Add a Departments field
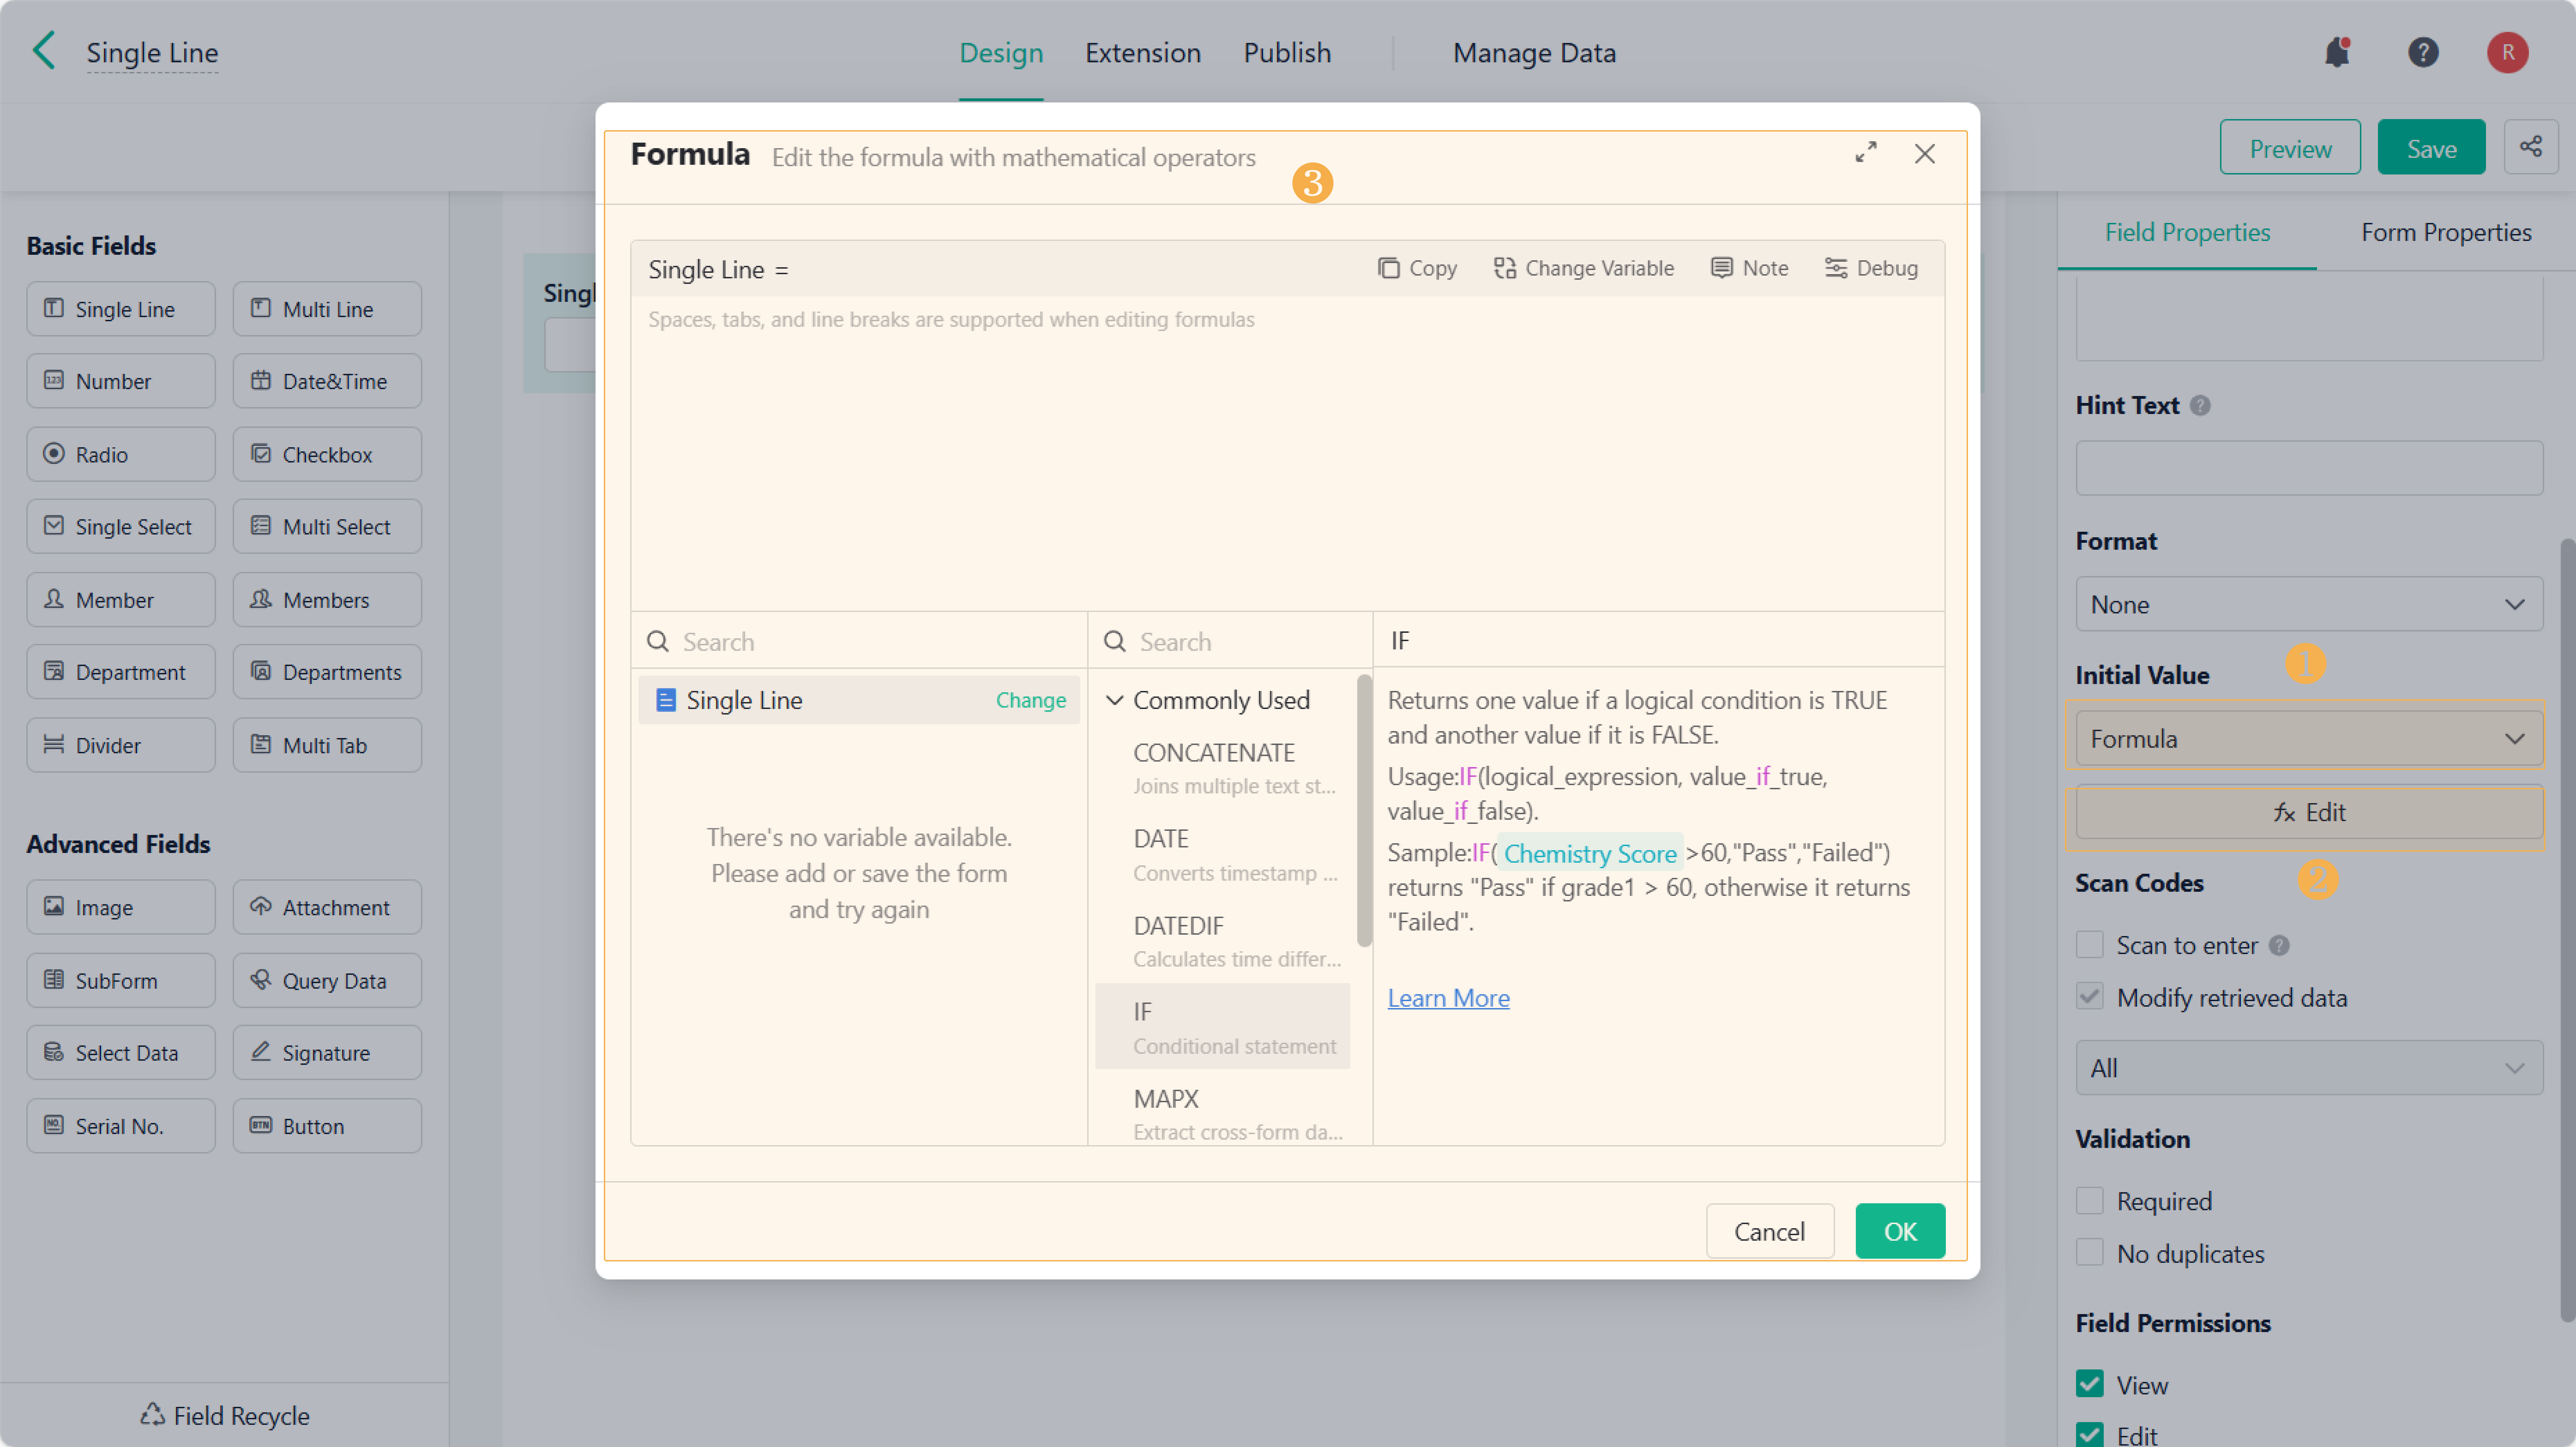The image size is (2576, 1447). 327,672
